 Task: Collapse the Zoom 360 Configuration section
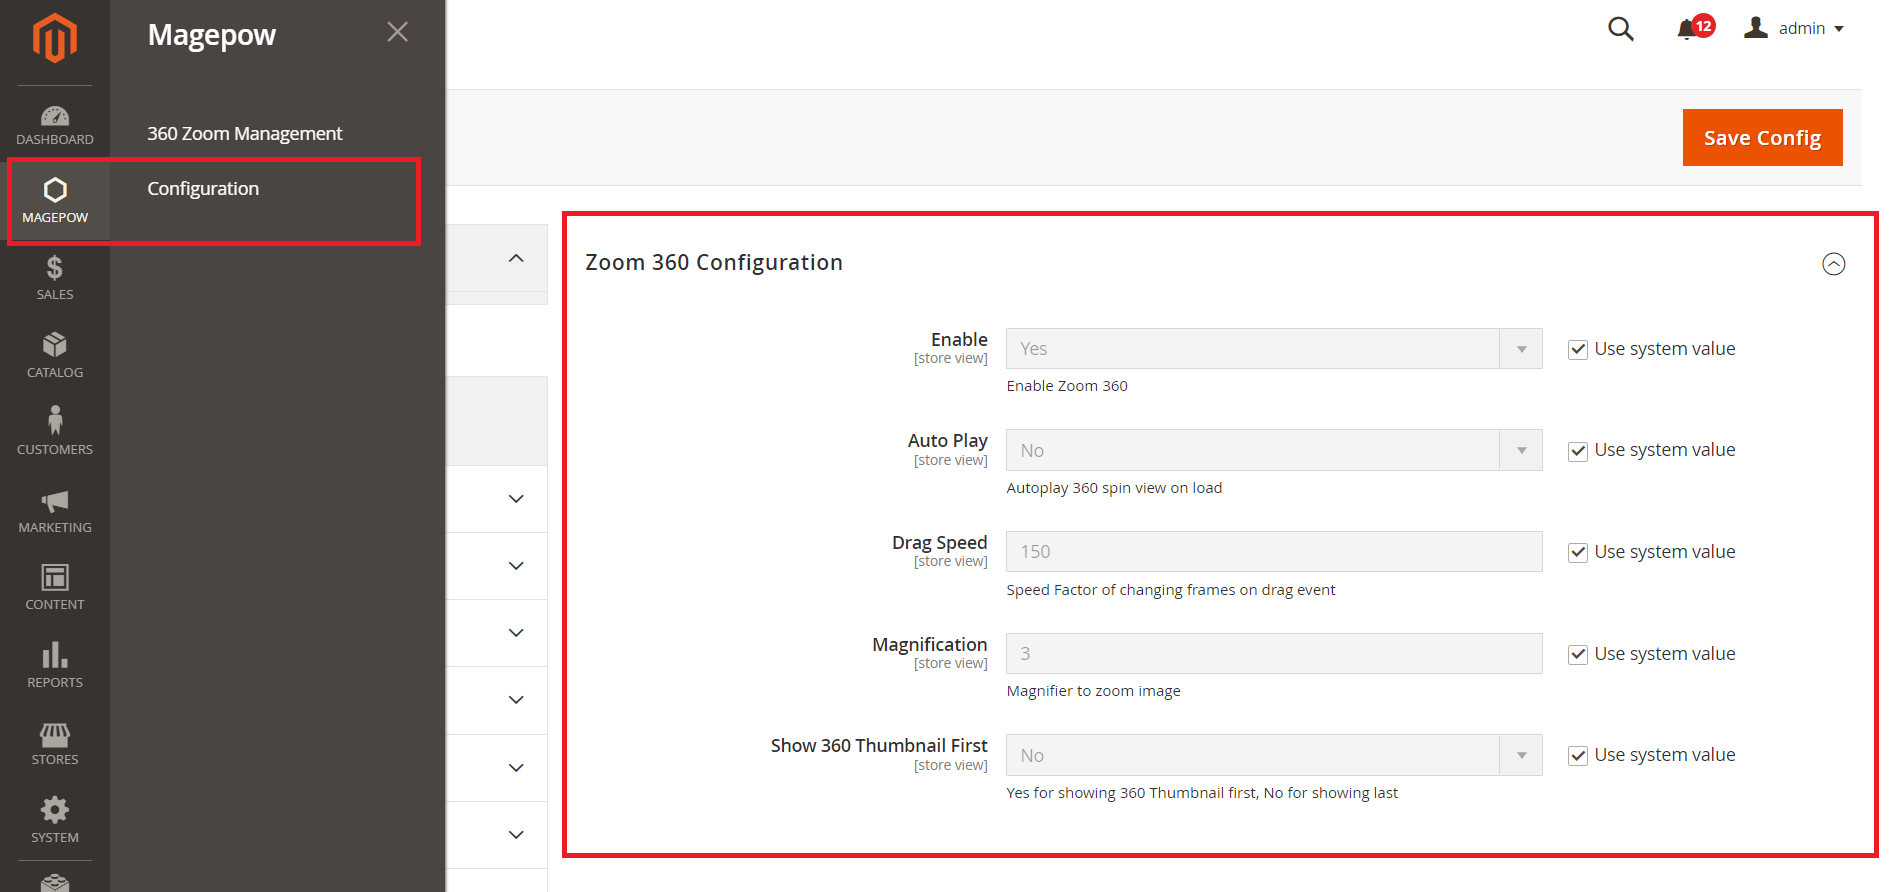pos(1833,264)
